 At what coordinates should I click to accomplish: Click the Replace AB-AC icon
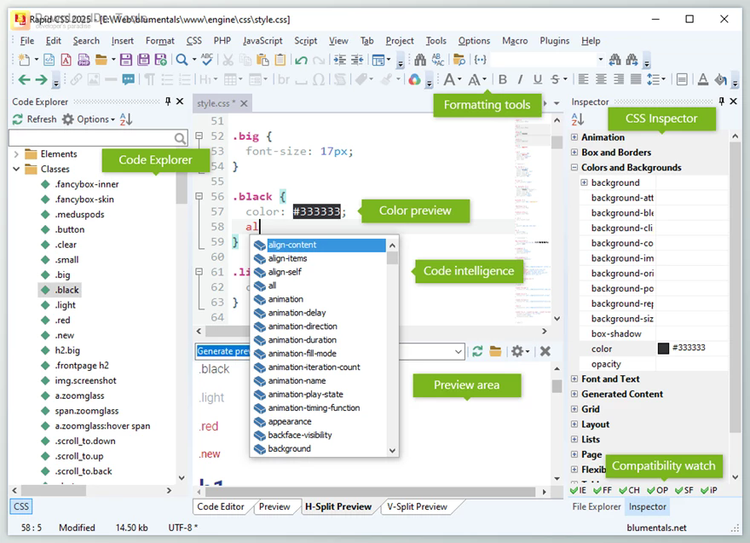point(438,60)
